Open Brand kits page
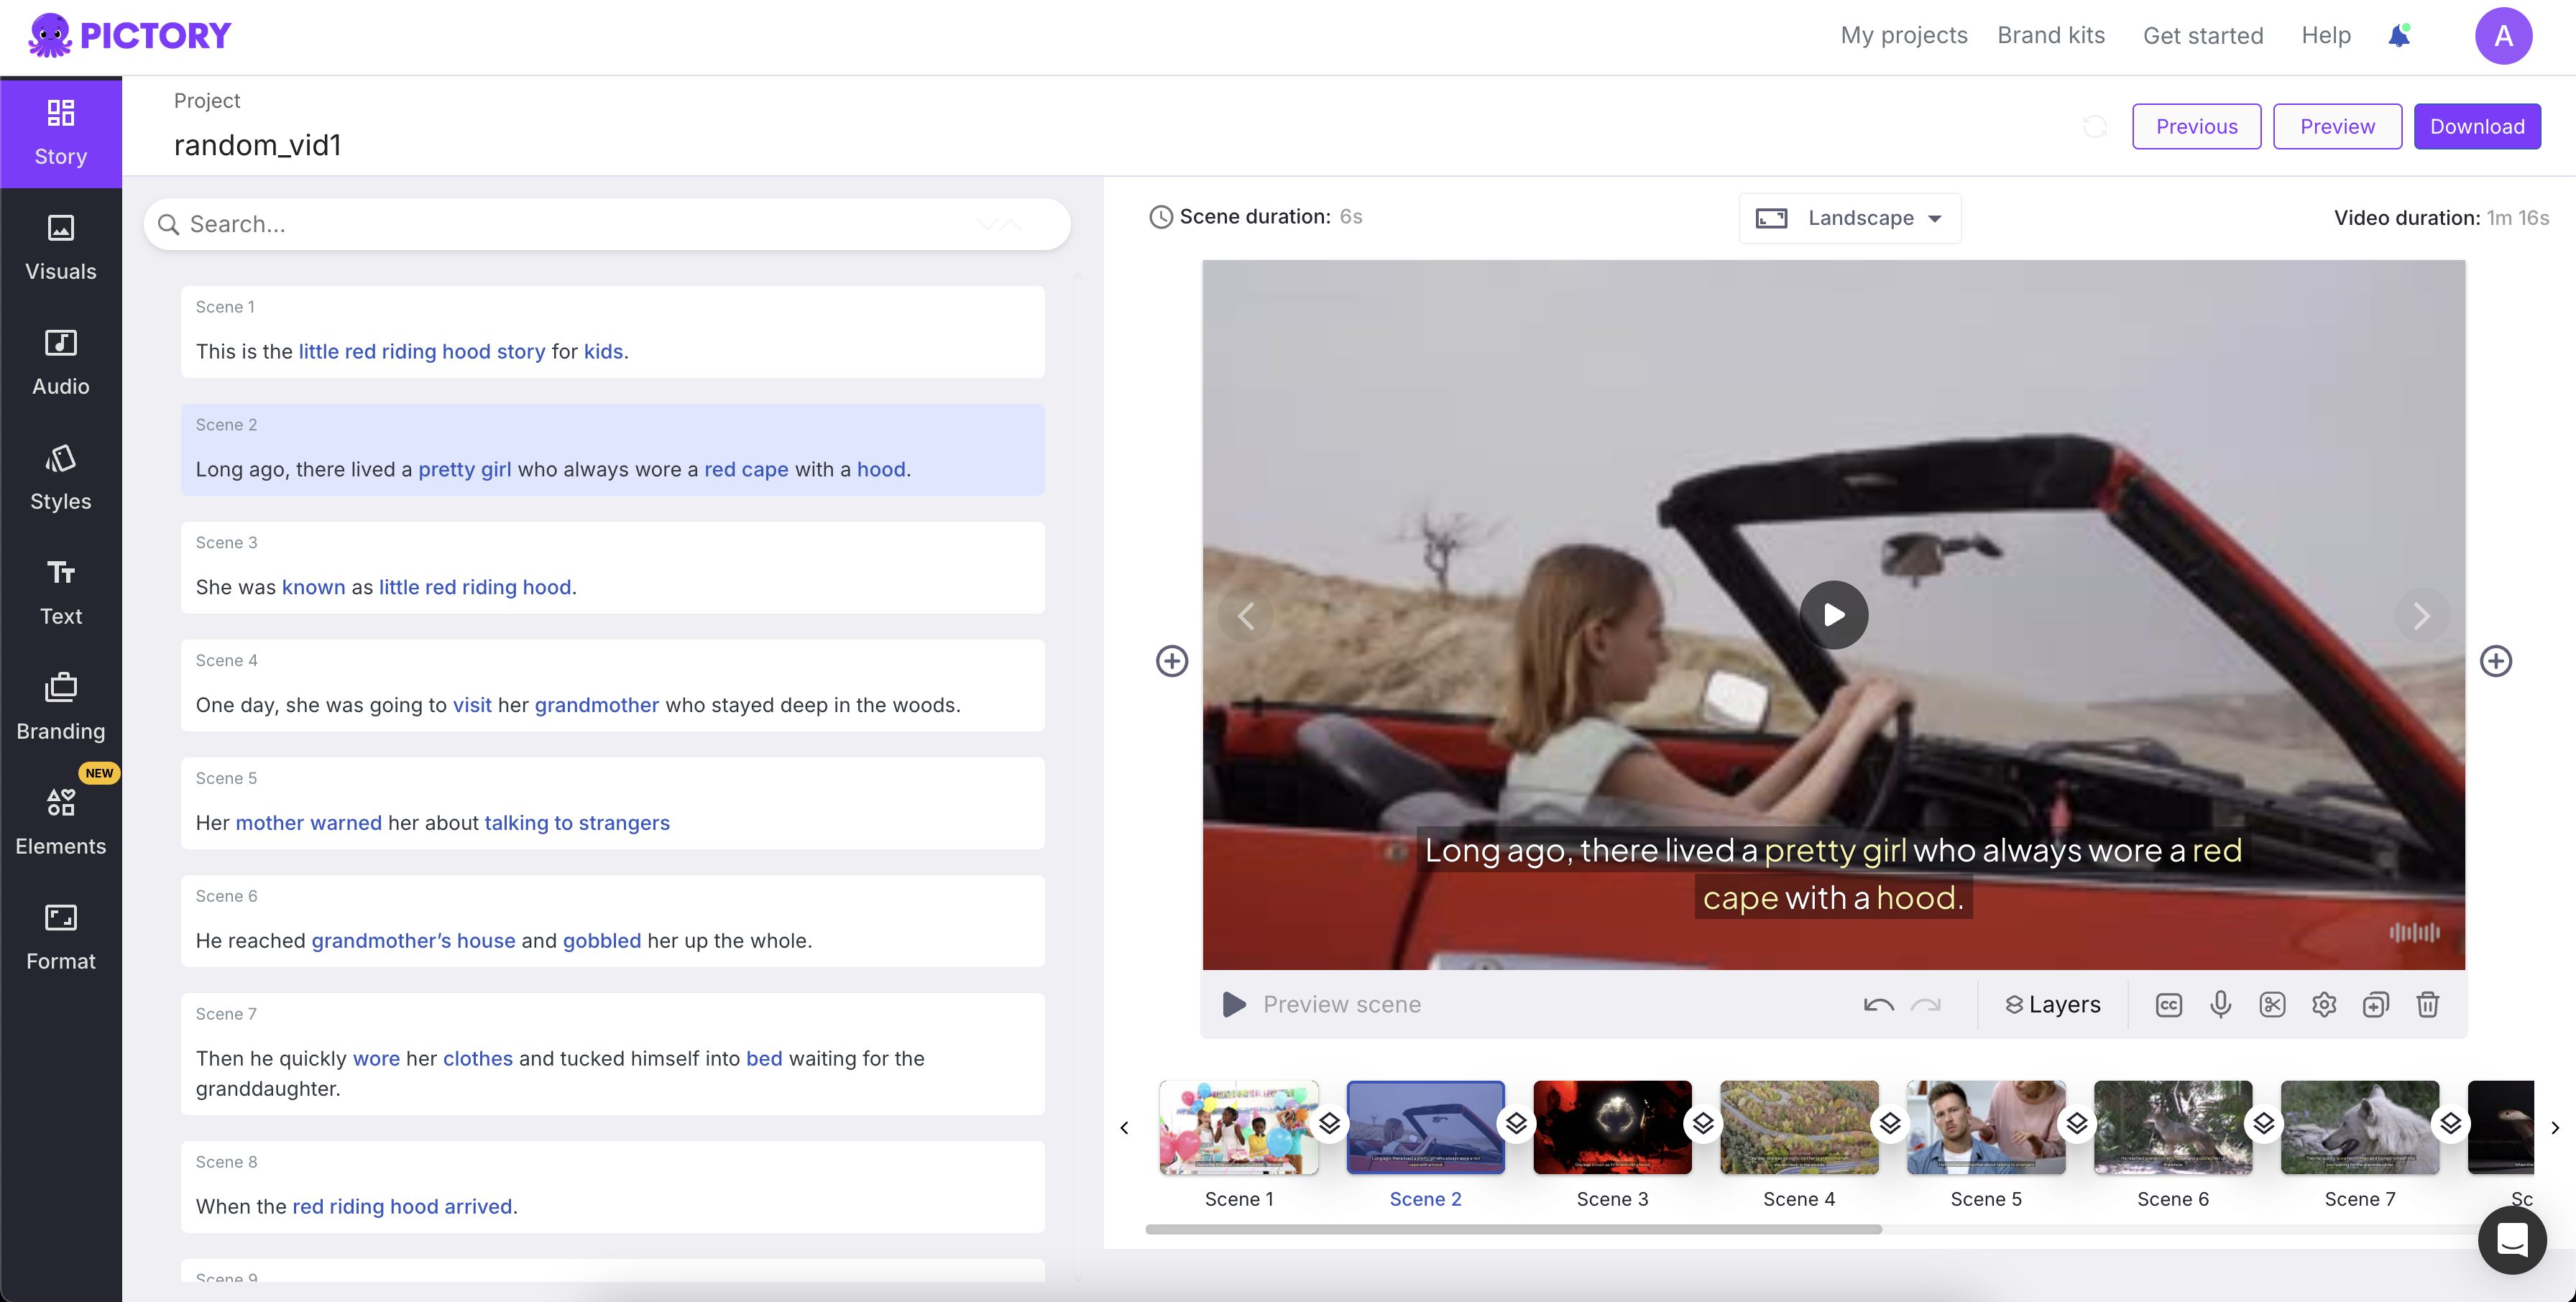 (x=2051, y=36)
